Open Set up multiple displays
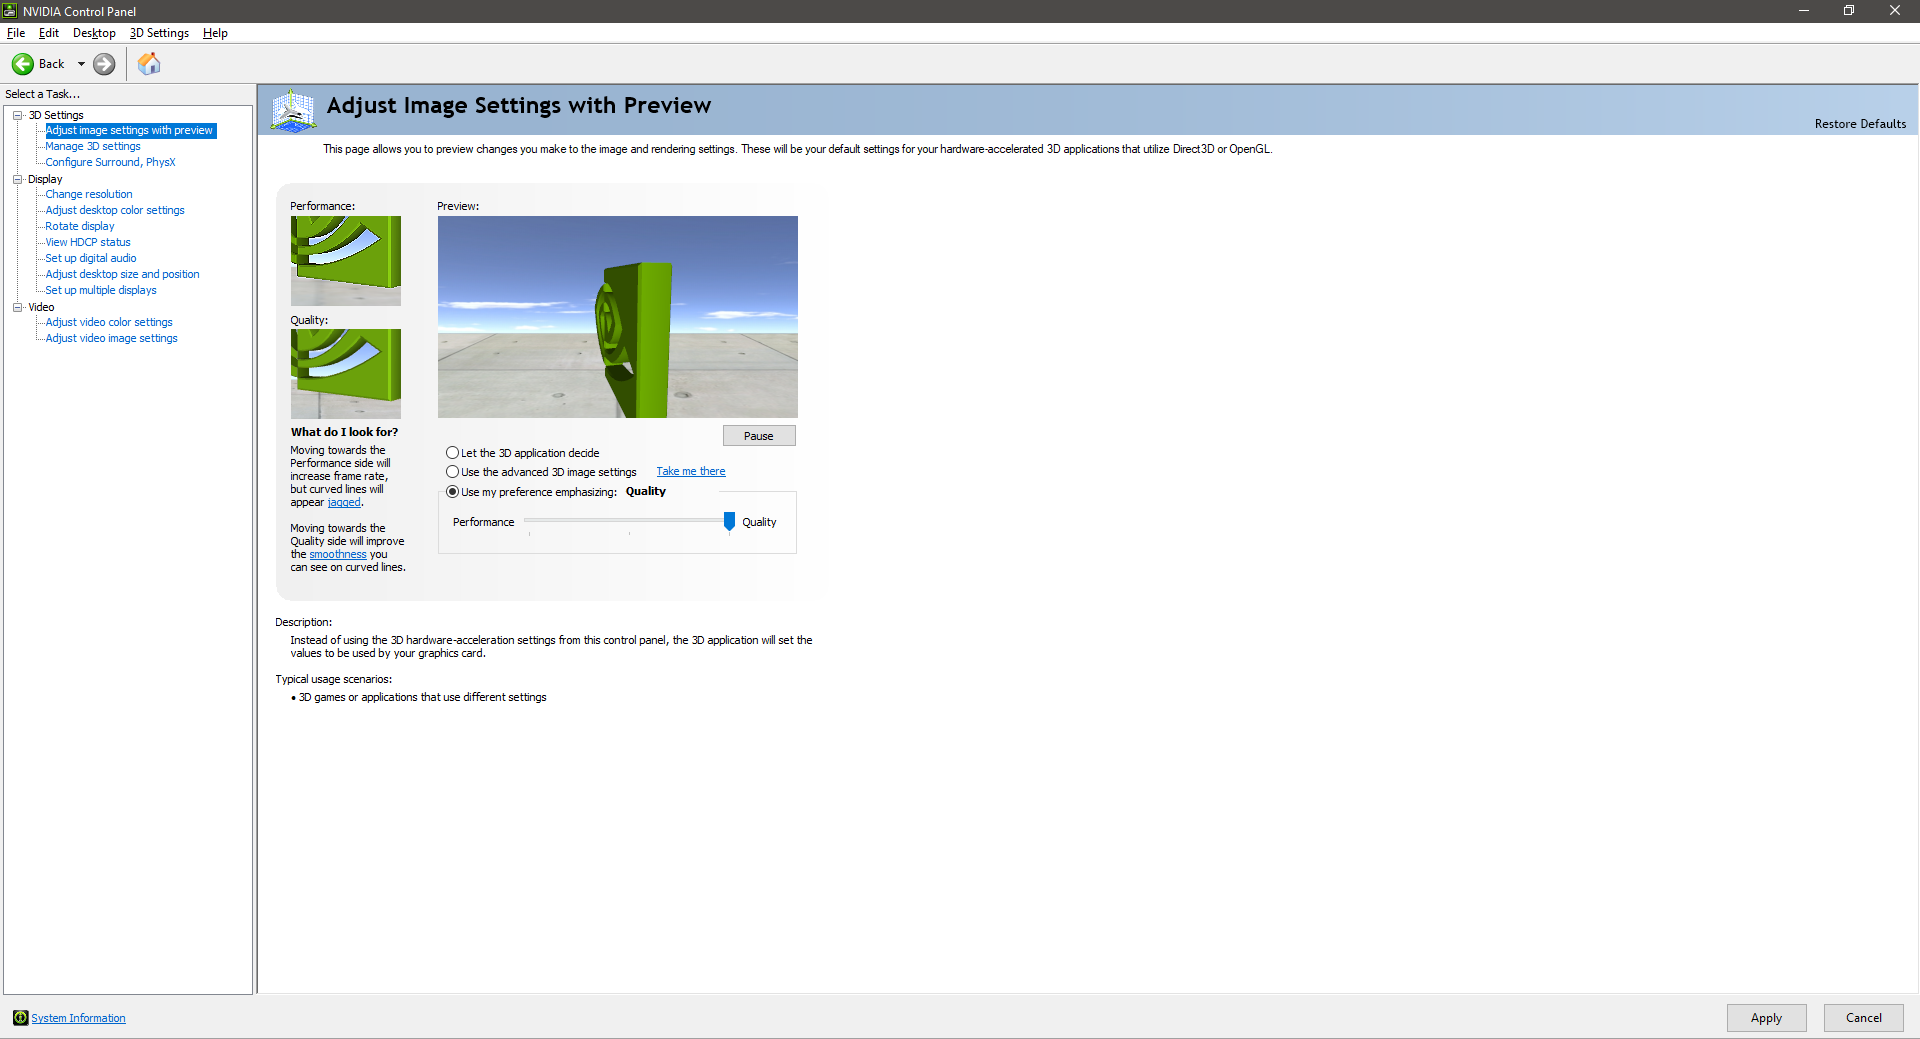 point(101,290)
